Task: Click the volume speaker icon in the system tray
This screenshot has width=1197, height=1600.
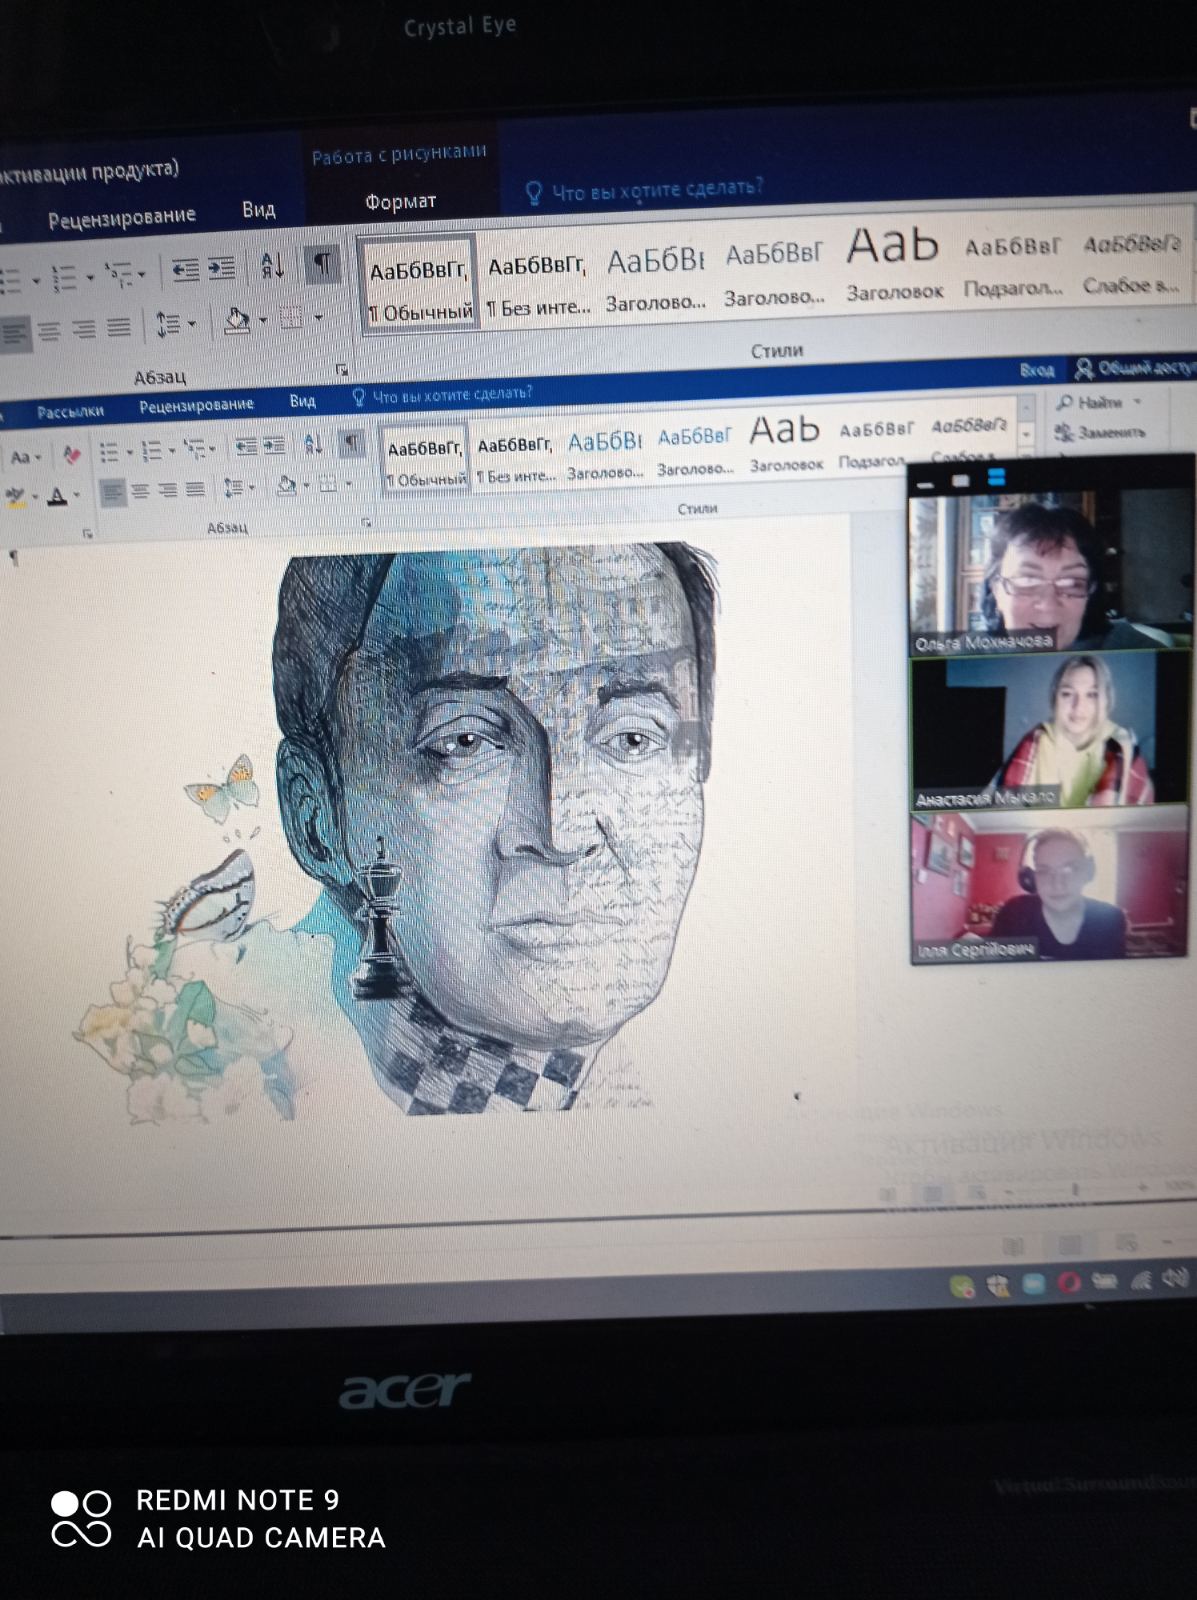Action: (1176, 1277)
